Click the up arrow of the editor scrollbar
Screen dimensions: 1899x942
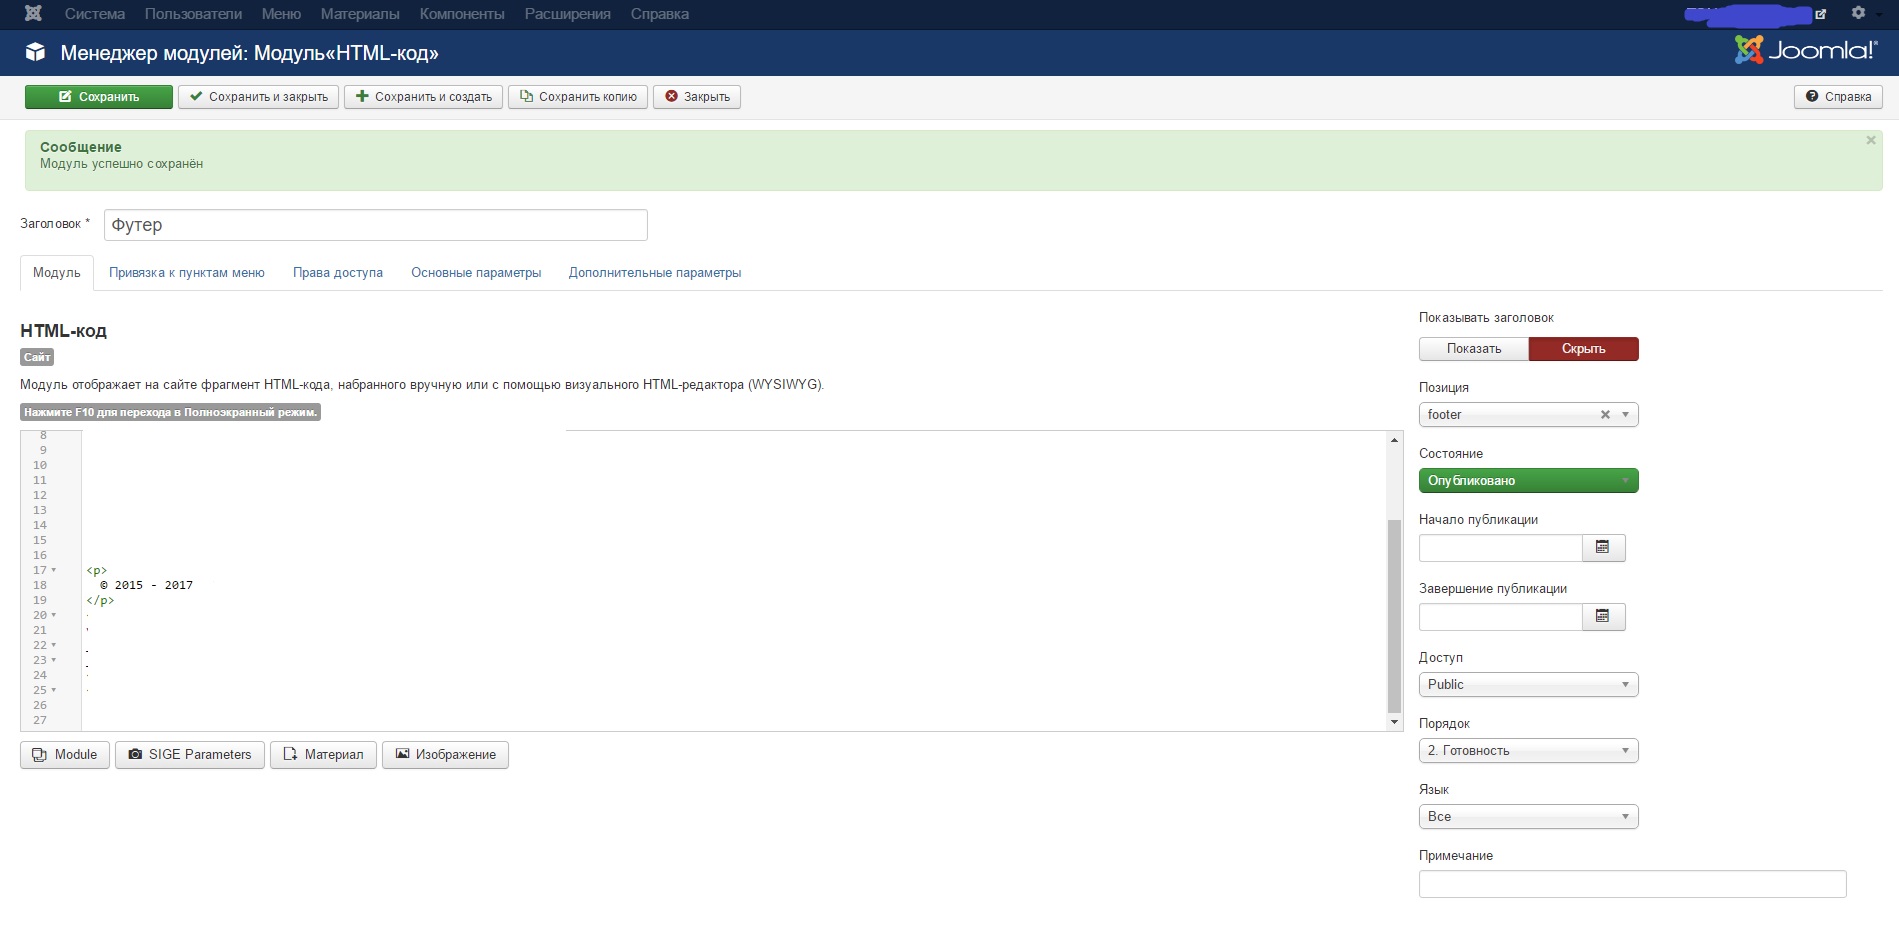tap(1394, 440)
